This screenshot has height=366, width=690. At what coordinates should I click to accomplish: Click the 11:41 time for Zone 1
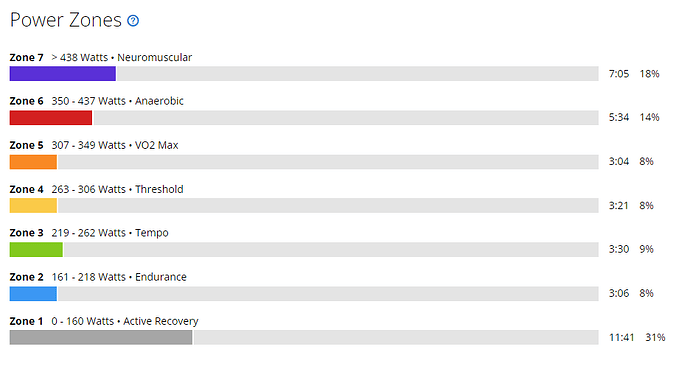[622, 337]
